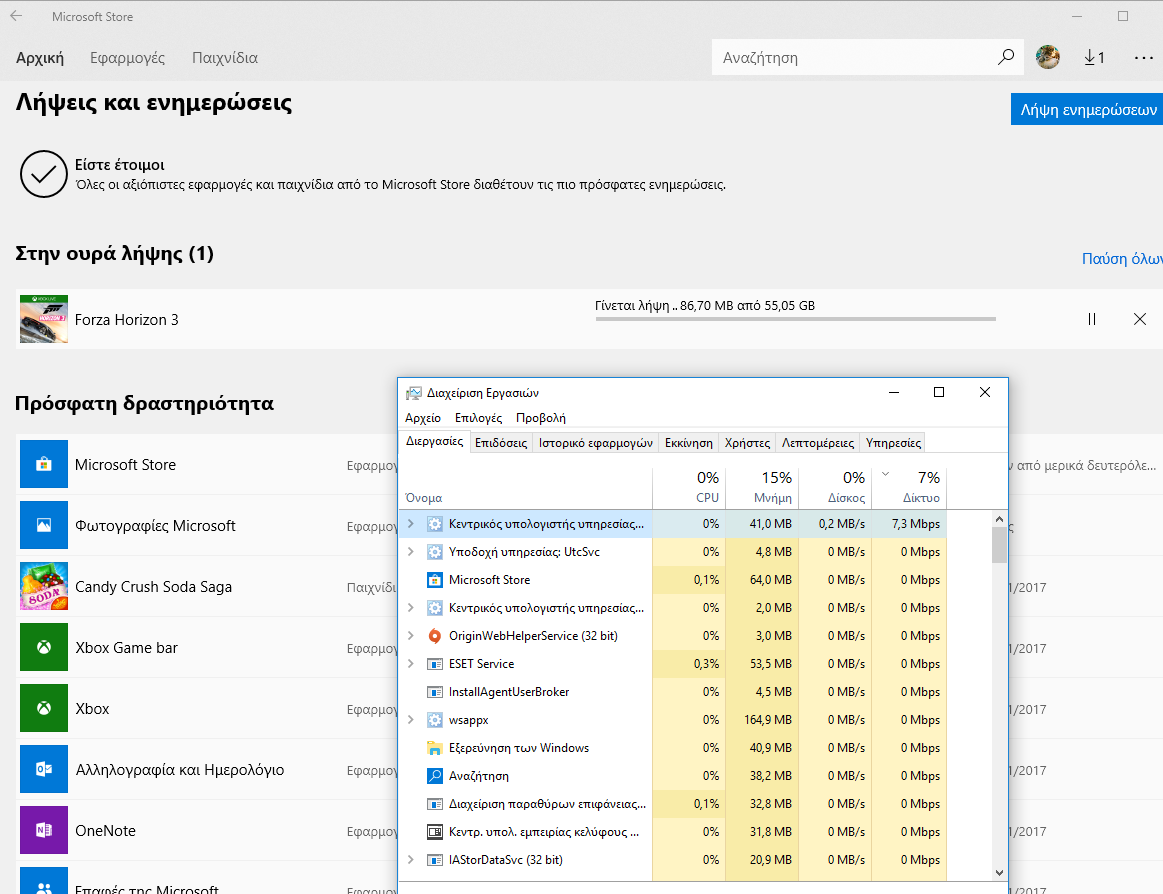Viewport: 1163px width, 894px height.
Task: Open the Store three-dots more menu
Action: (1144, 58)
